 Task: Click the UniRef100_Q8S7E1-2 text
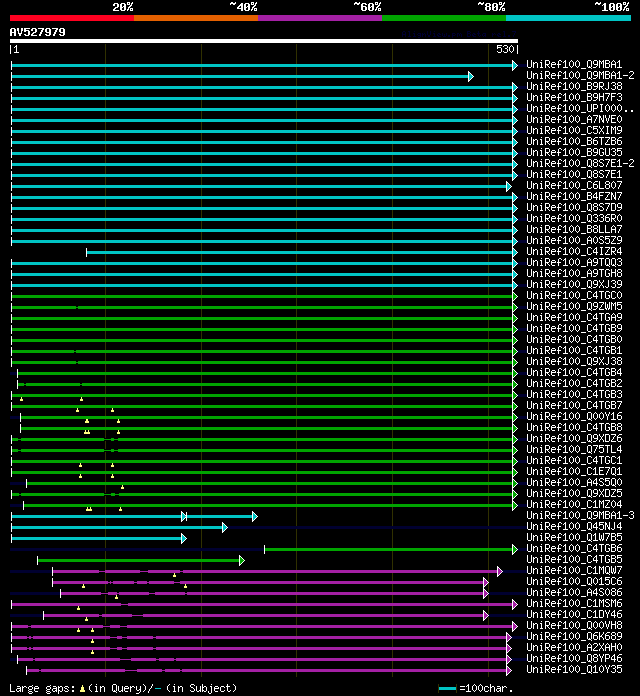coord(580,163)
